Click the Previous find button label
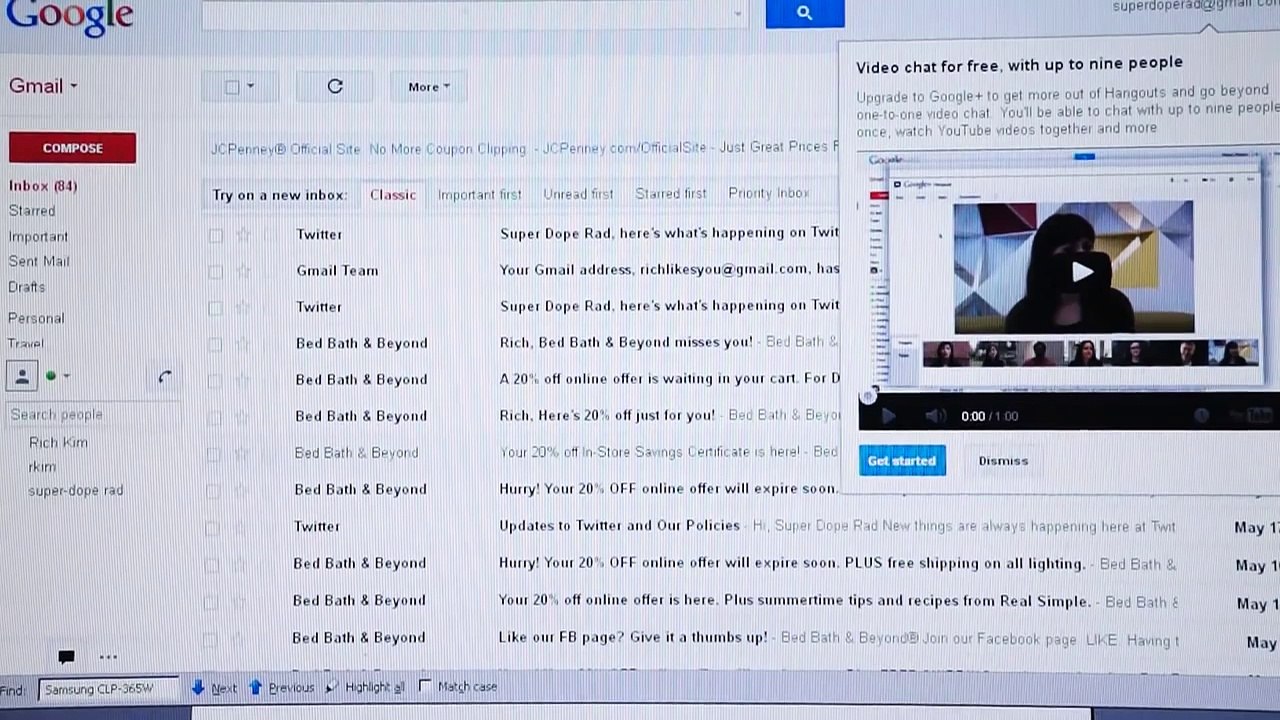Image resolution: width=1280 pixels, height=720 pixels. [x=291, y=688]
